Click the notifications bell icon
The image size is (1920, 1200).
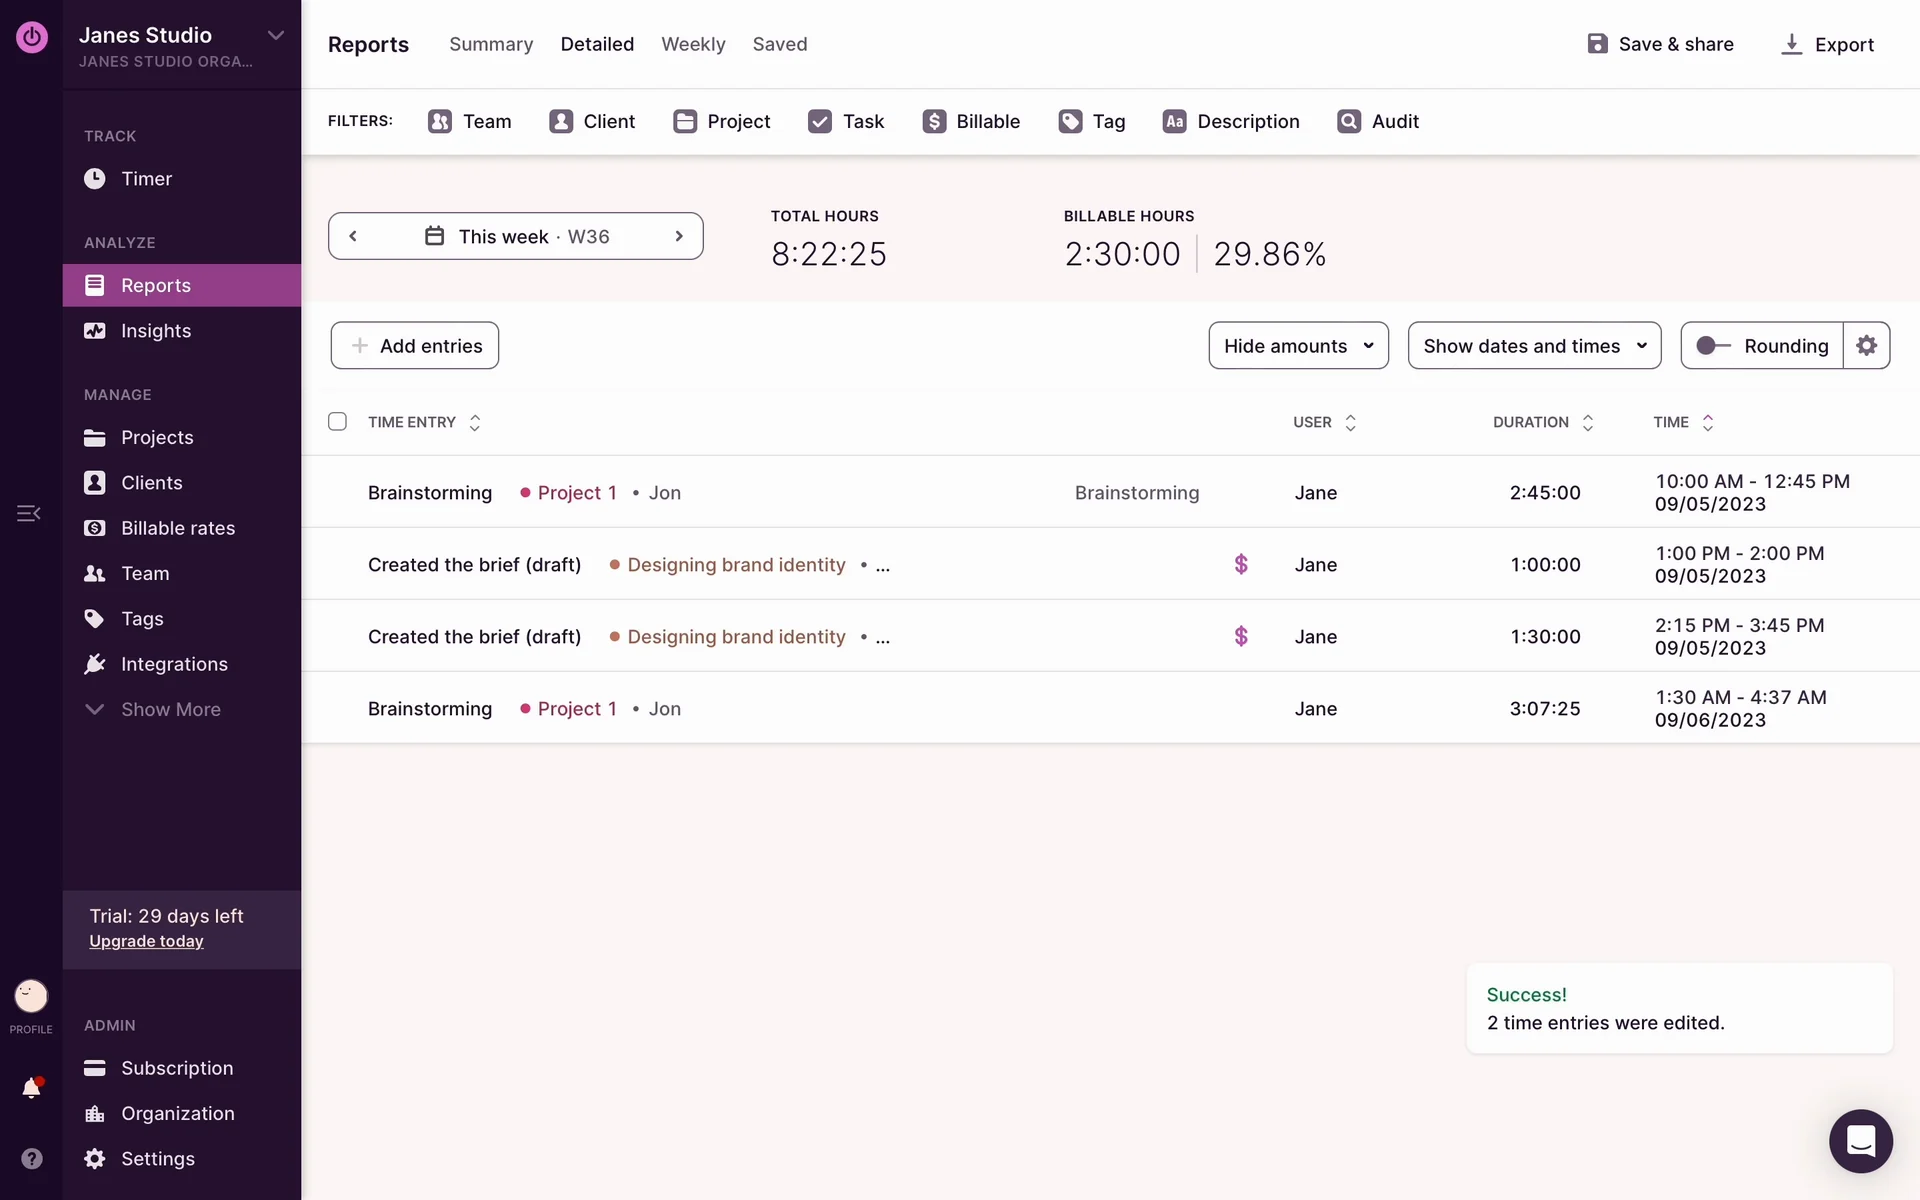[31, 1088]
